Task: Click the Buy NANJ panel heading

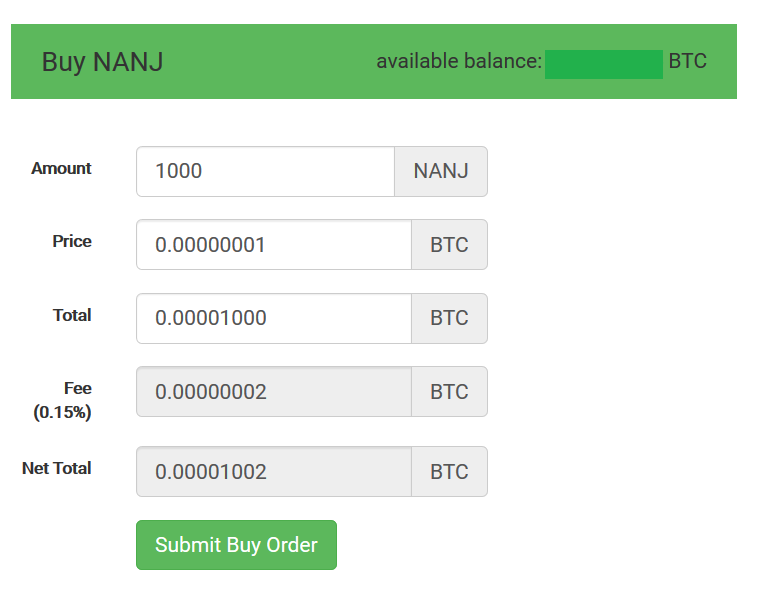Action: [x=103, y=62]
